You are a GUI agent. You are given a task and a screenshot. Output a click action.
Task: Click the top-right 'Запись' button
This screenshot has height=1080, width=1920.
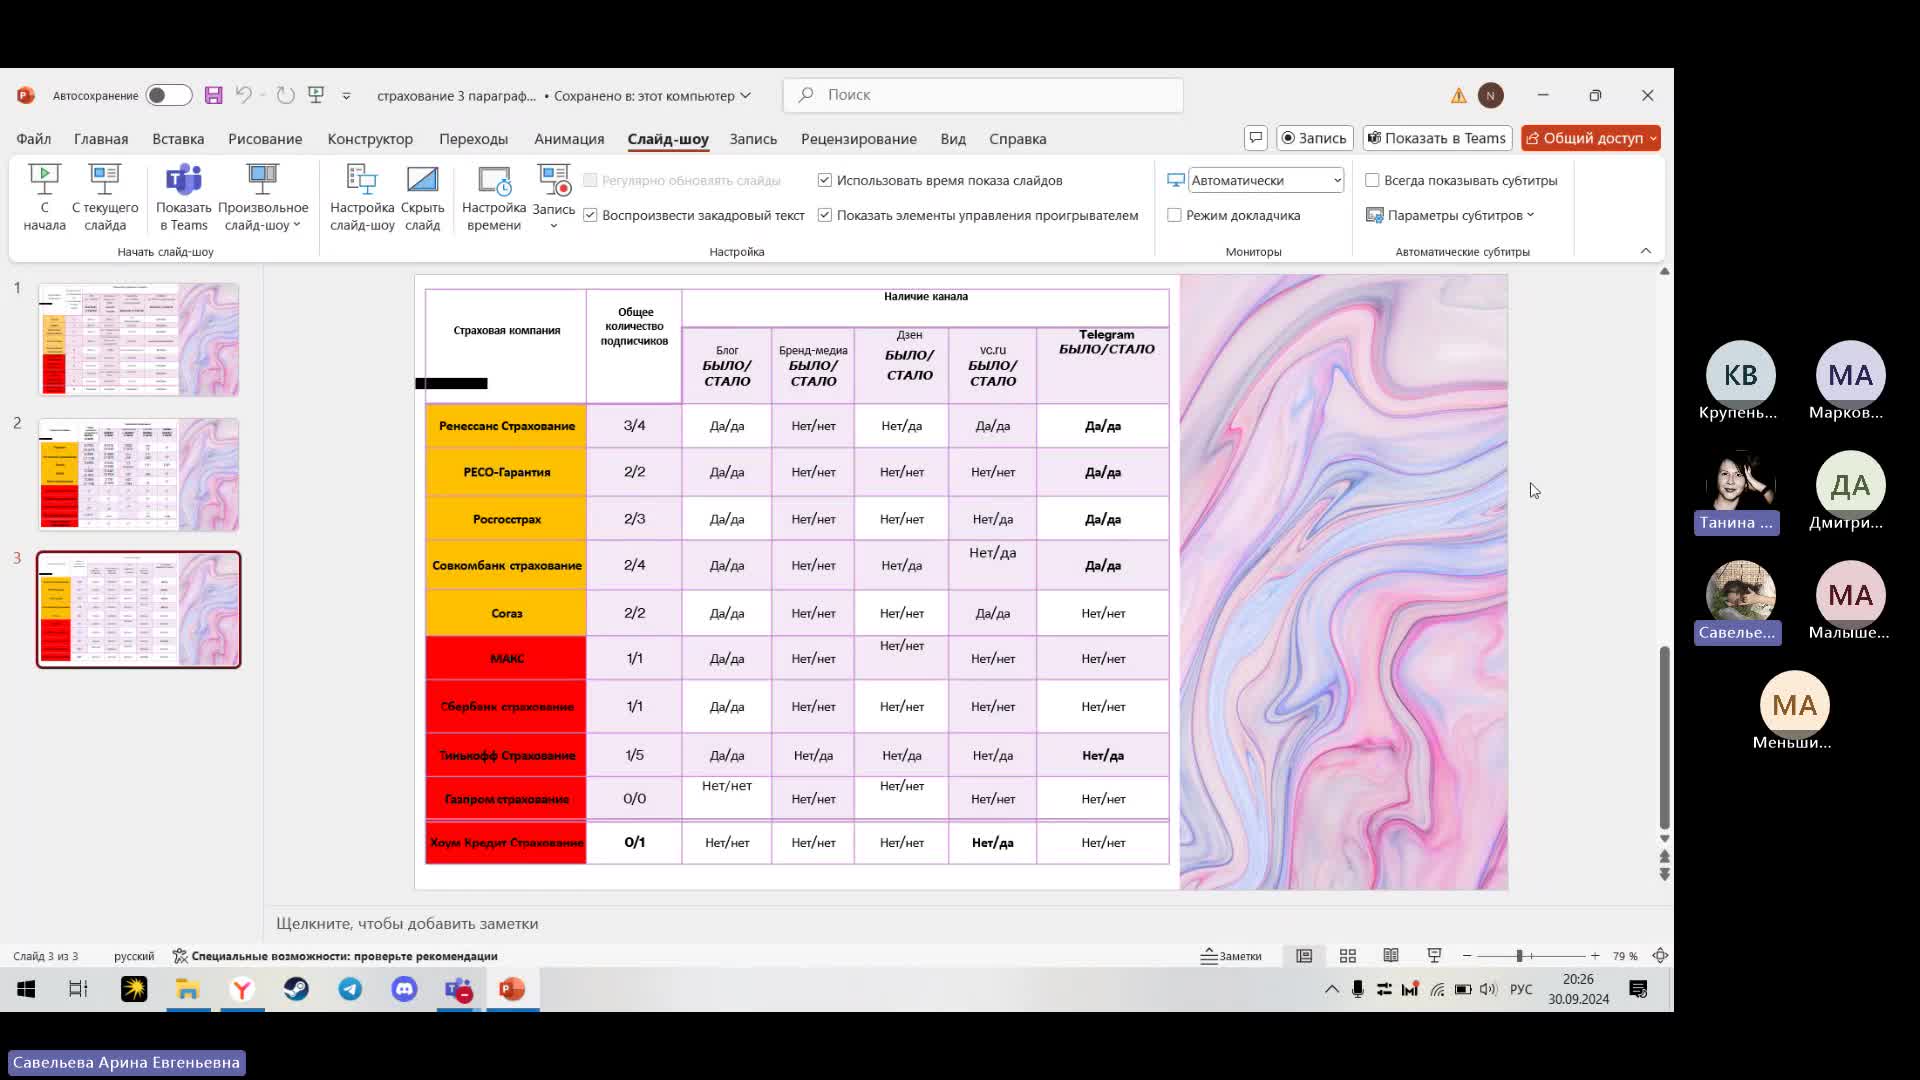(x=1314, y=138)
